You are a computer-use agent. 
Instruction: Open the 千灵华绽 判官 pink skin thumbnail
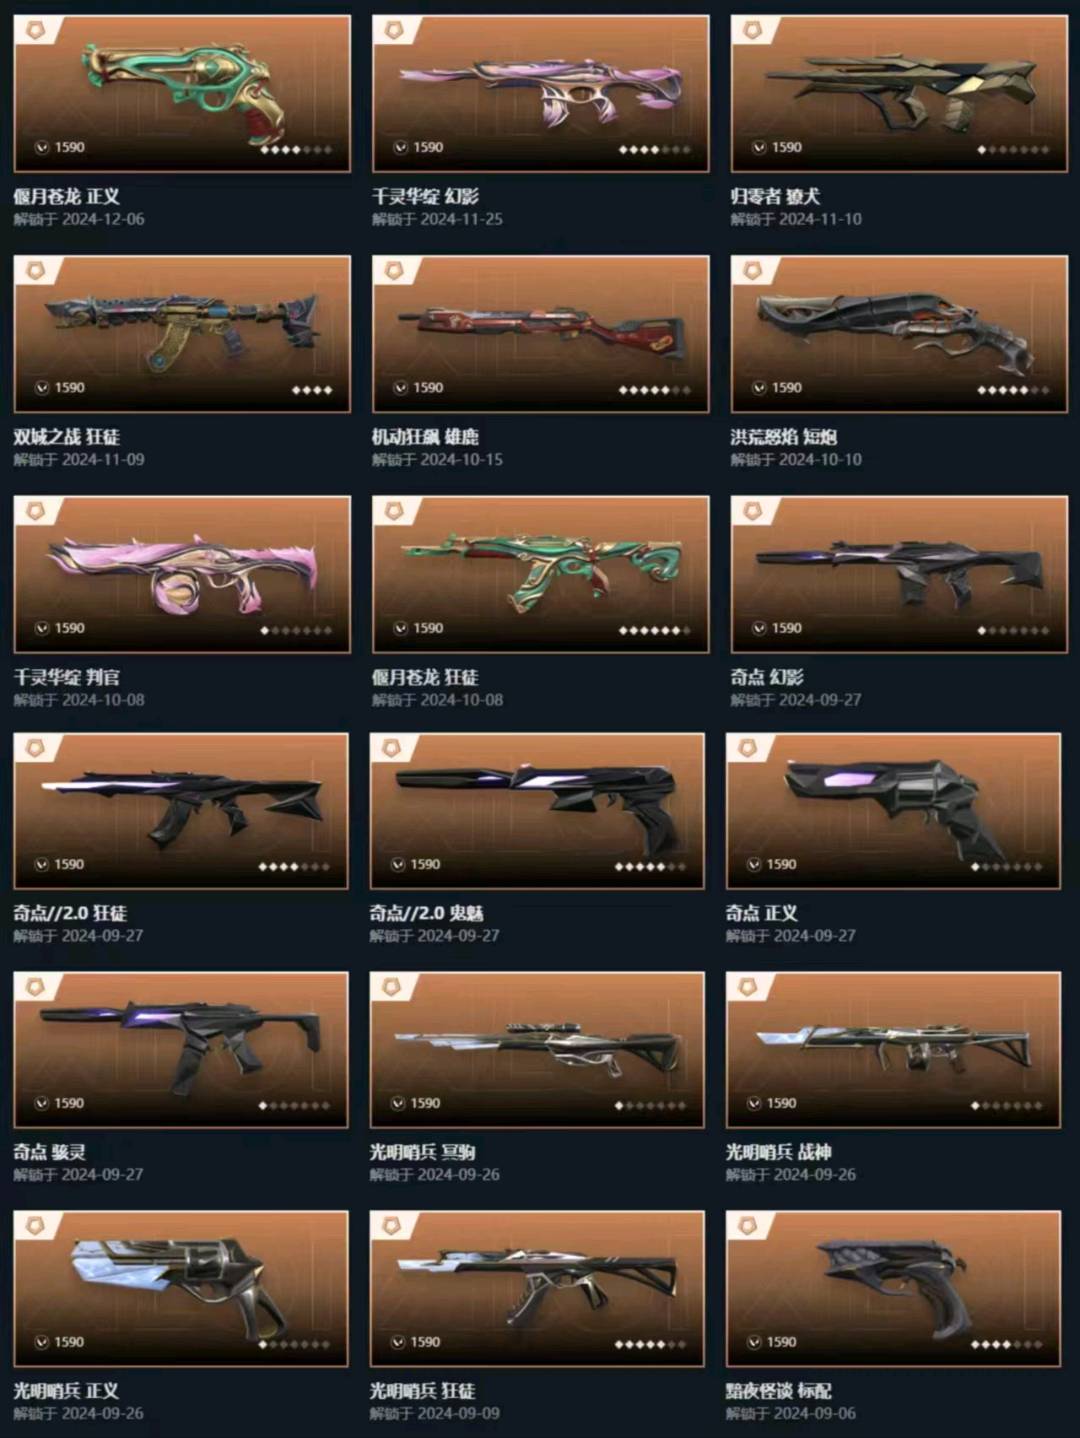point(182,574)
